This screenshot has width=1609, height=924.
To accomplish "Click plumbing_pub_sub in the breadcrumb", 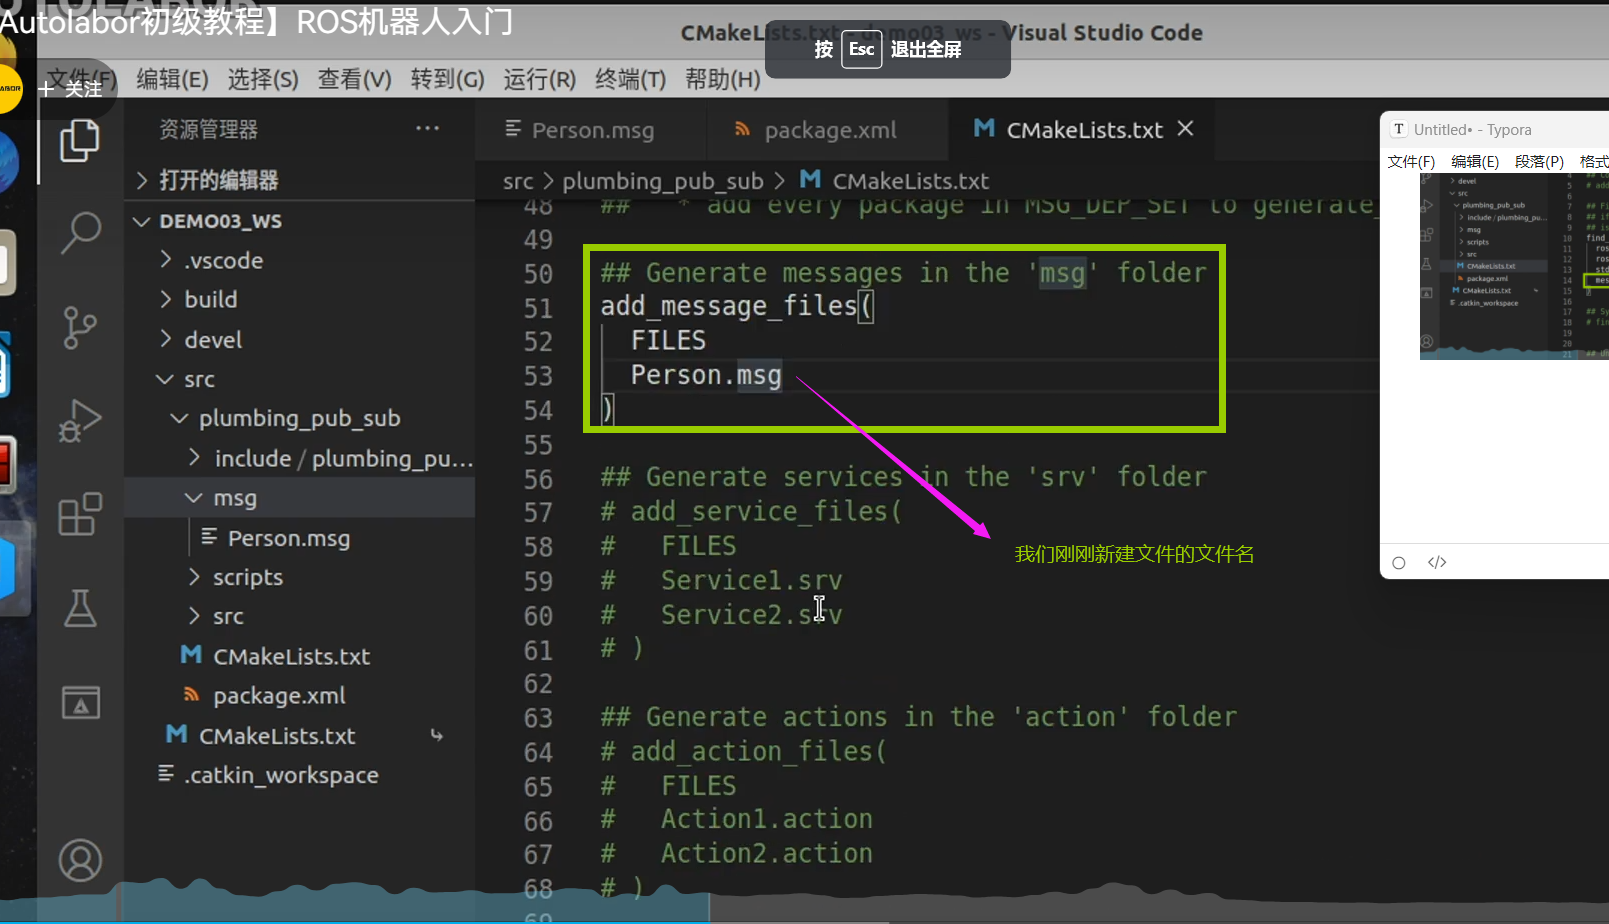I will pos(662,181).
